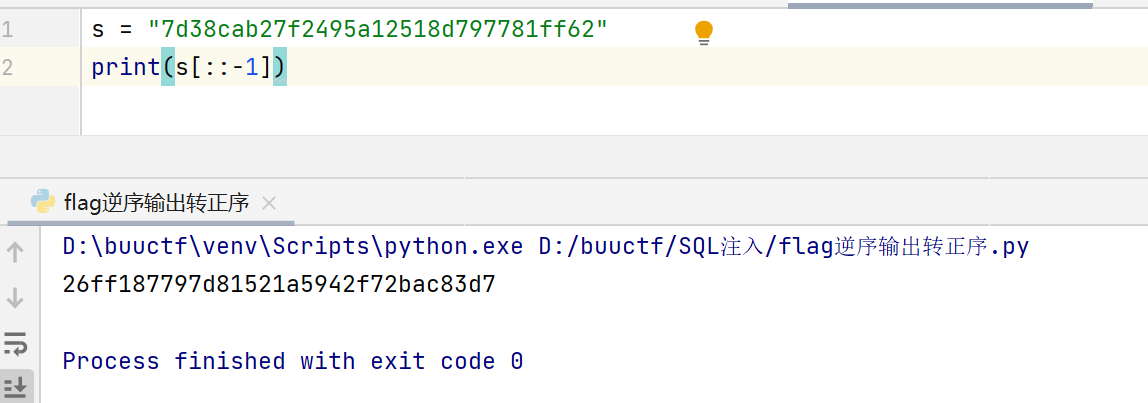Click the yellow lightbulb intention icon

[704, 33]
